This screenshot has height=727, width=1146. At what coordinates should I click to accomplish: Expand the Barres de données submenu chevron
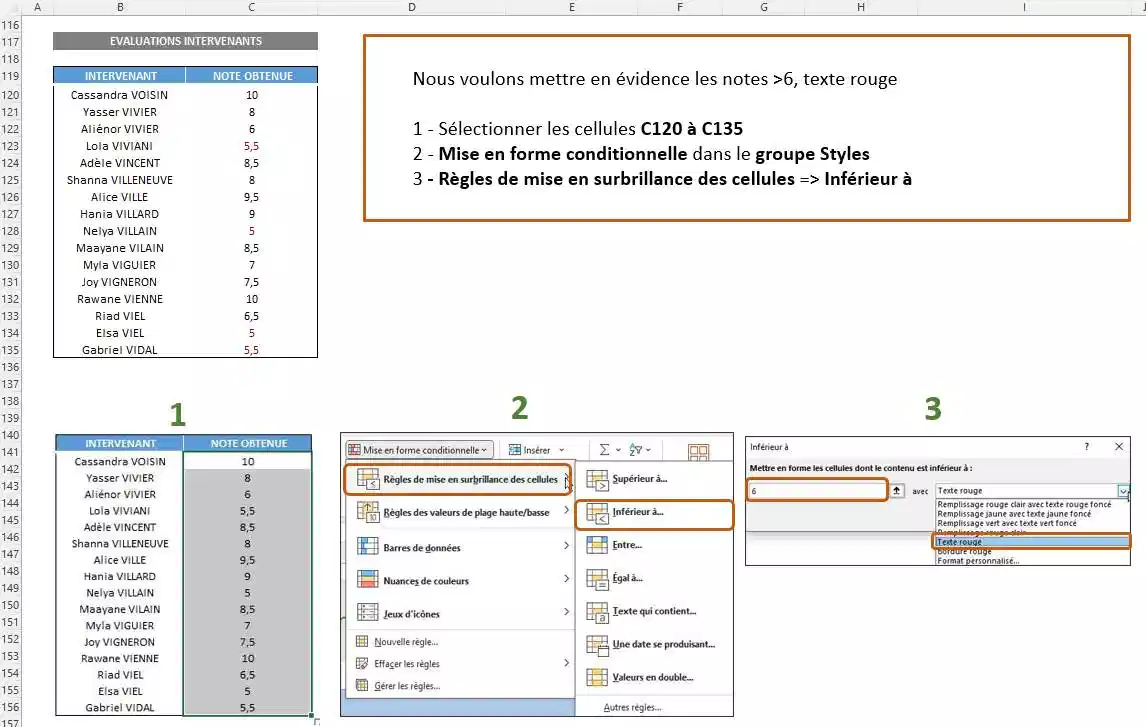coord(566,546)
